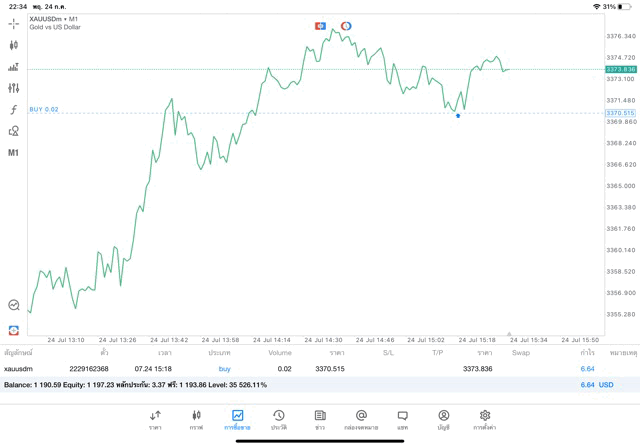Viewport: 640px width, 447px height.
Task: Open the M1 timeframe selector
Action: pos(13,153)
